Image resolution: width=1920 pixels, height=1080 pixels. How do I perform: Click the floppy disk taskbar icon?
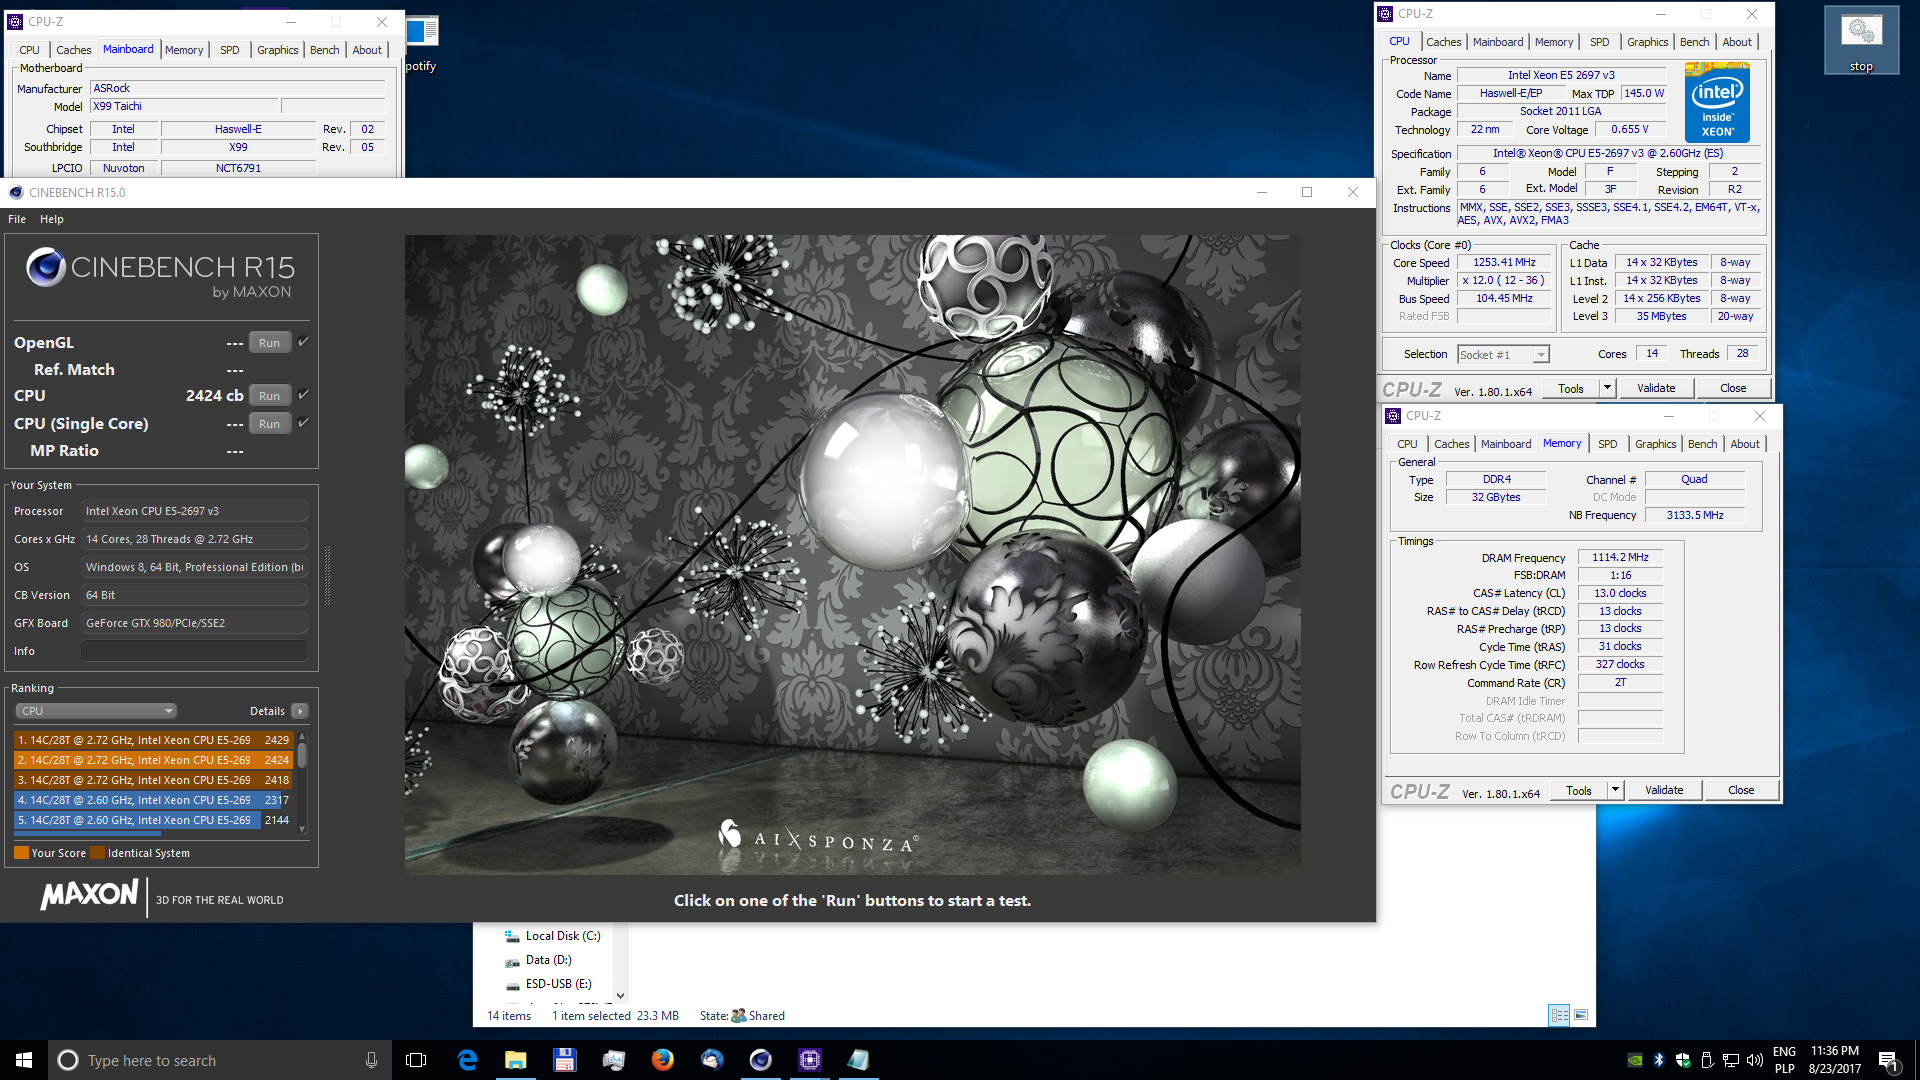(x=564, y=1060)
